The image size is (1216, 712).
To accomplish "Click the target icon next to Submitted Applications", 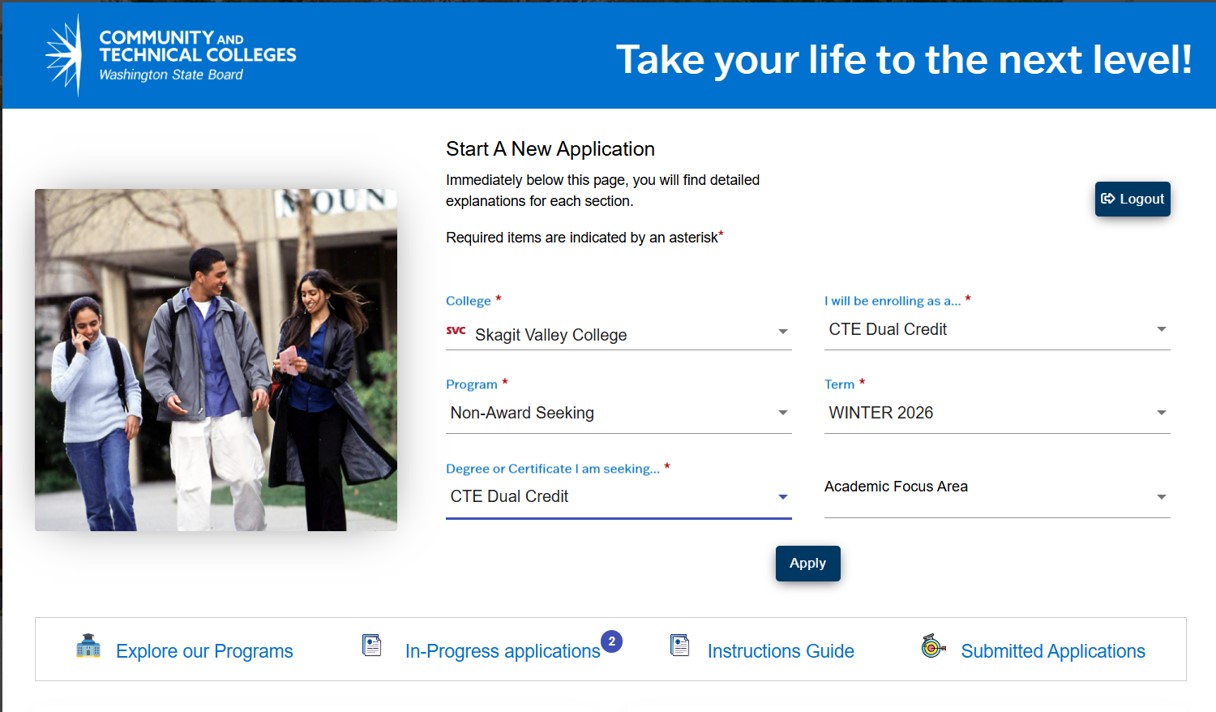I will coord(930,648).
